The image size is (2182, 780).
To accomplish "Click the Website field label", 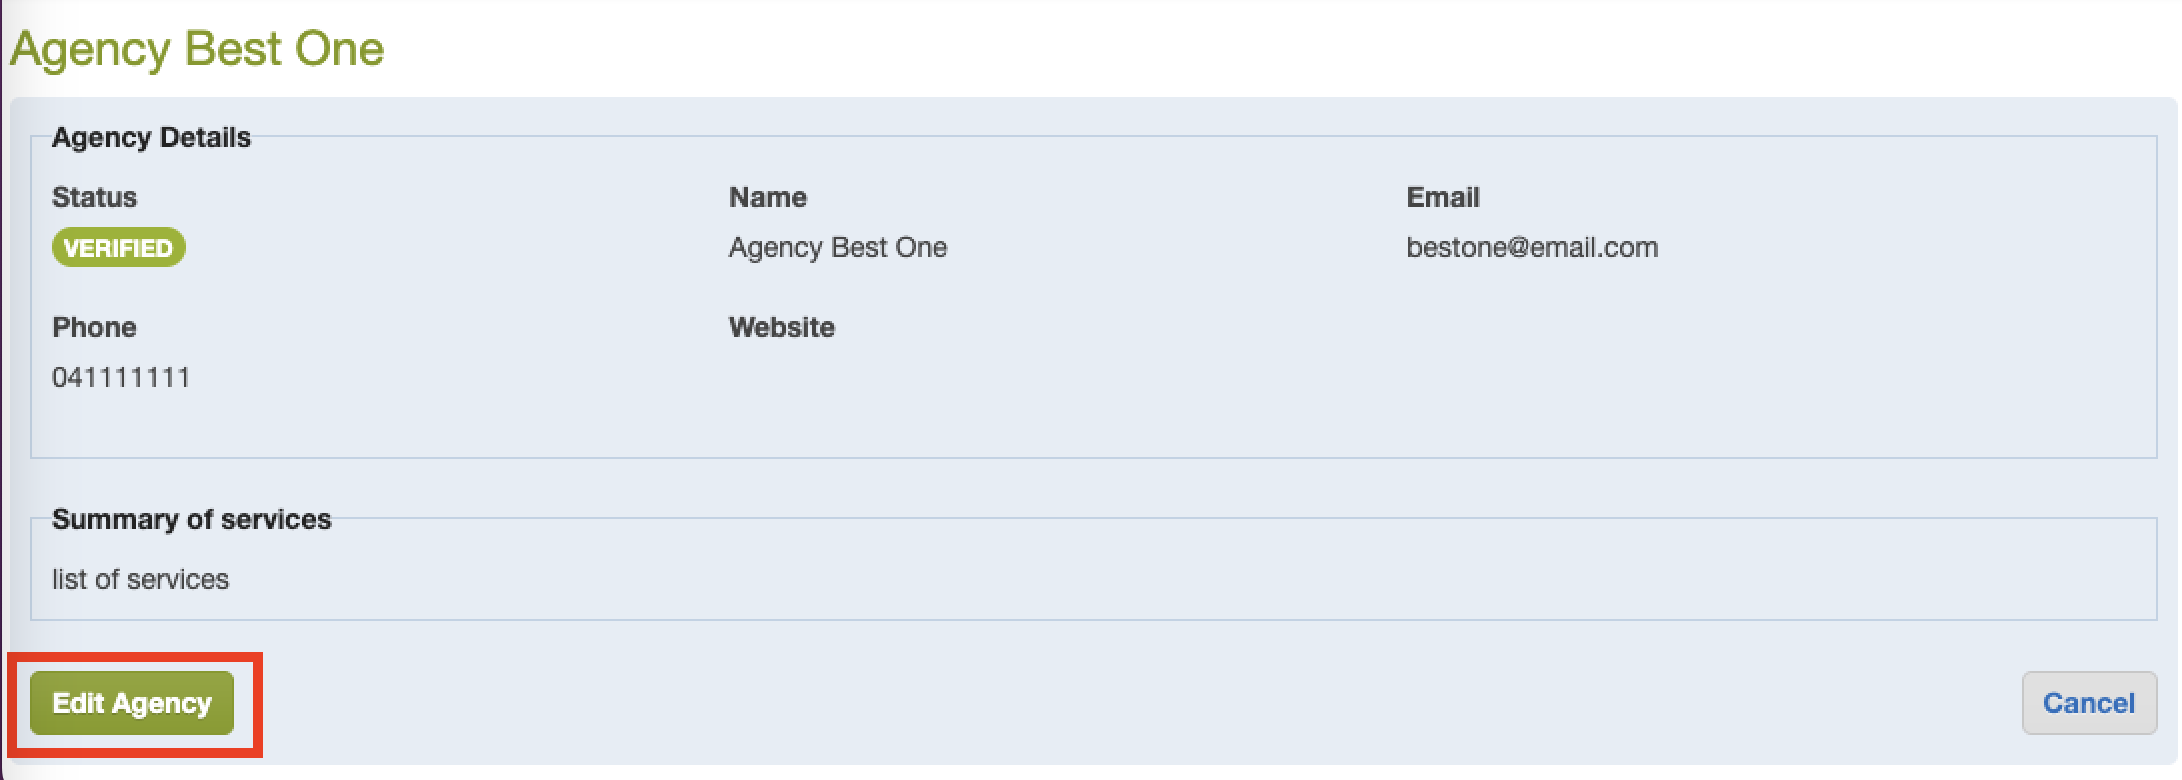I will (x=781, y=328).
